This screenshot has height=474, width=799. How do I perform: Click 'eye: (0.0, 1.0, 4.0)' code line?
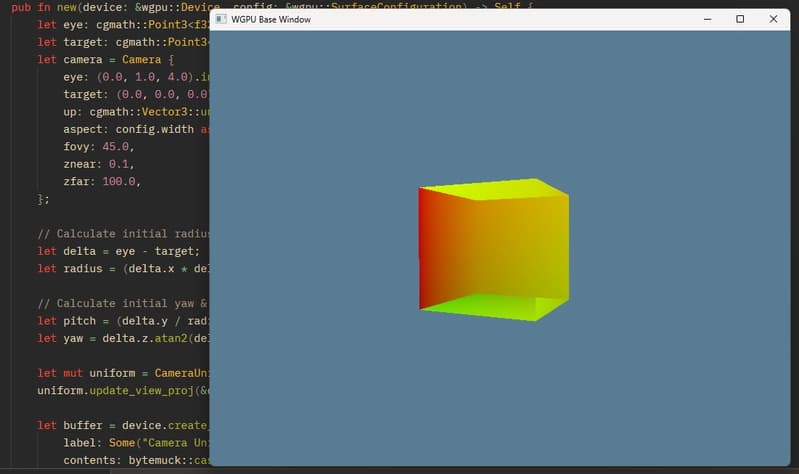tap(136, 77)
